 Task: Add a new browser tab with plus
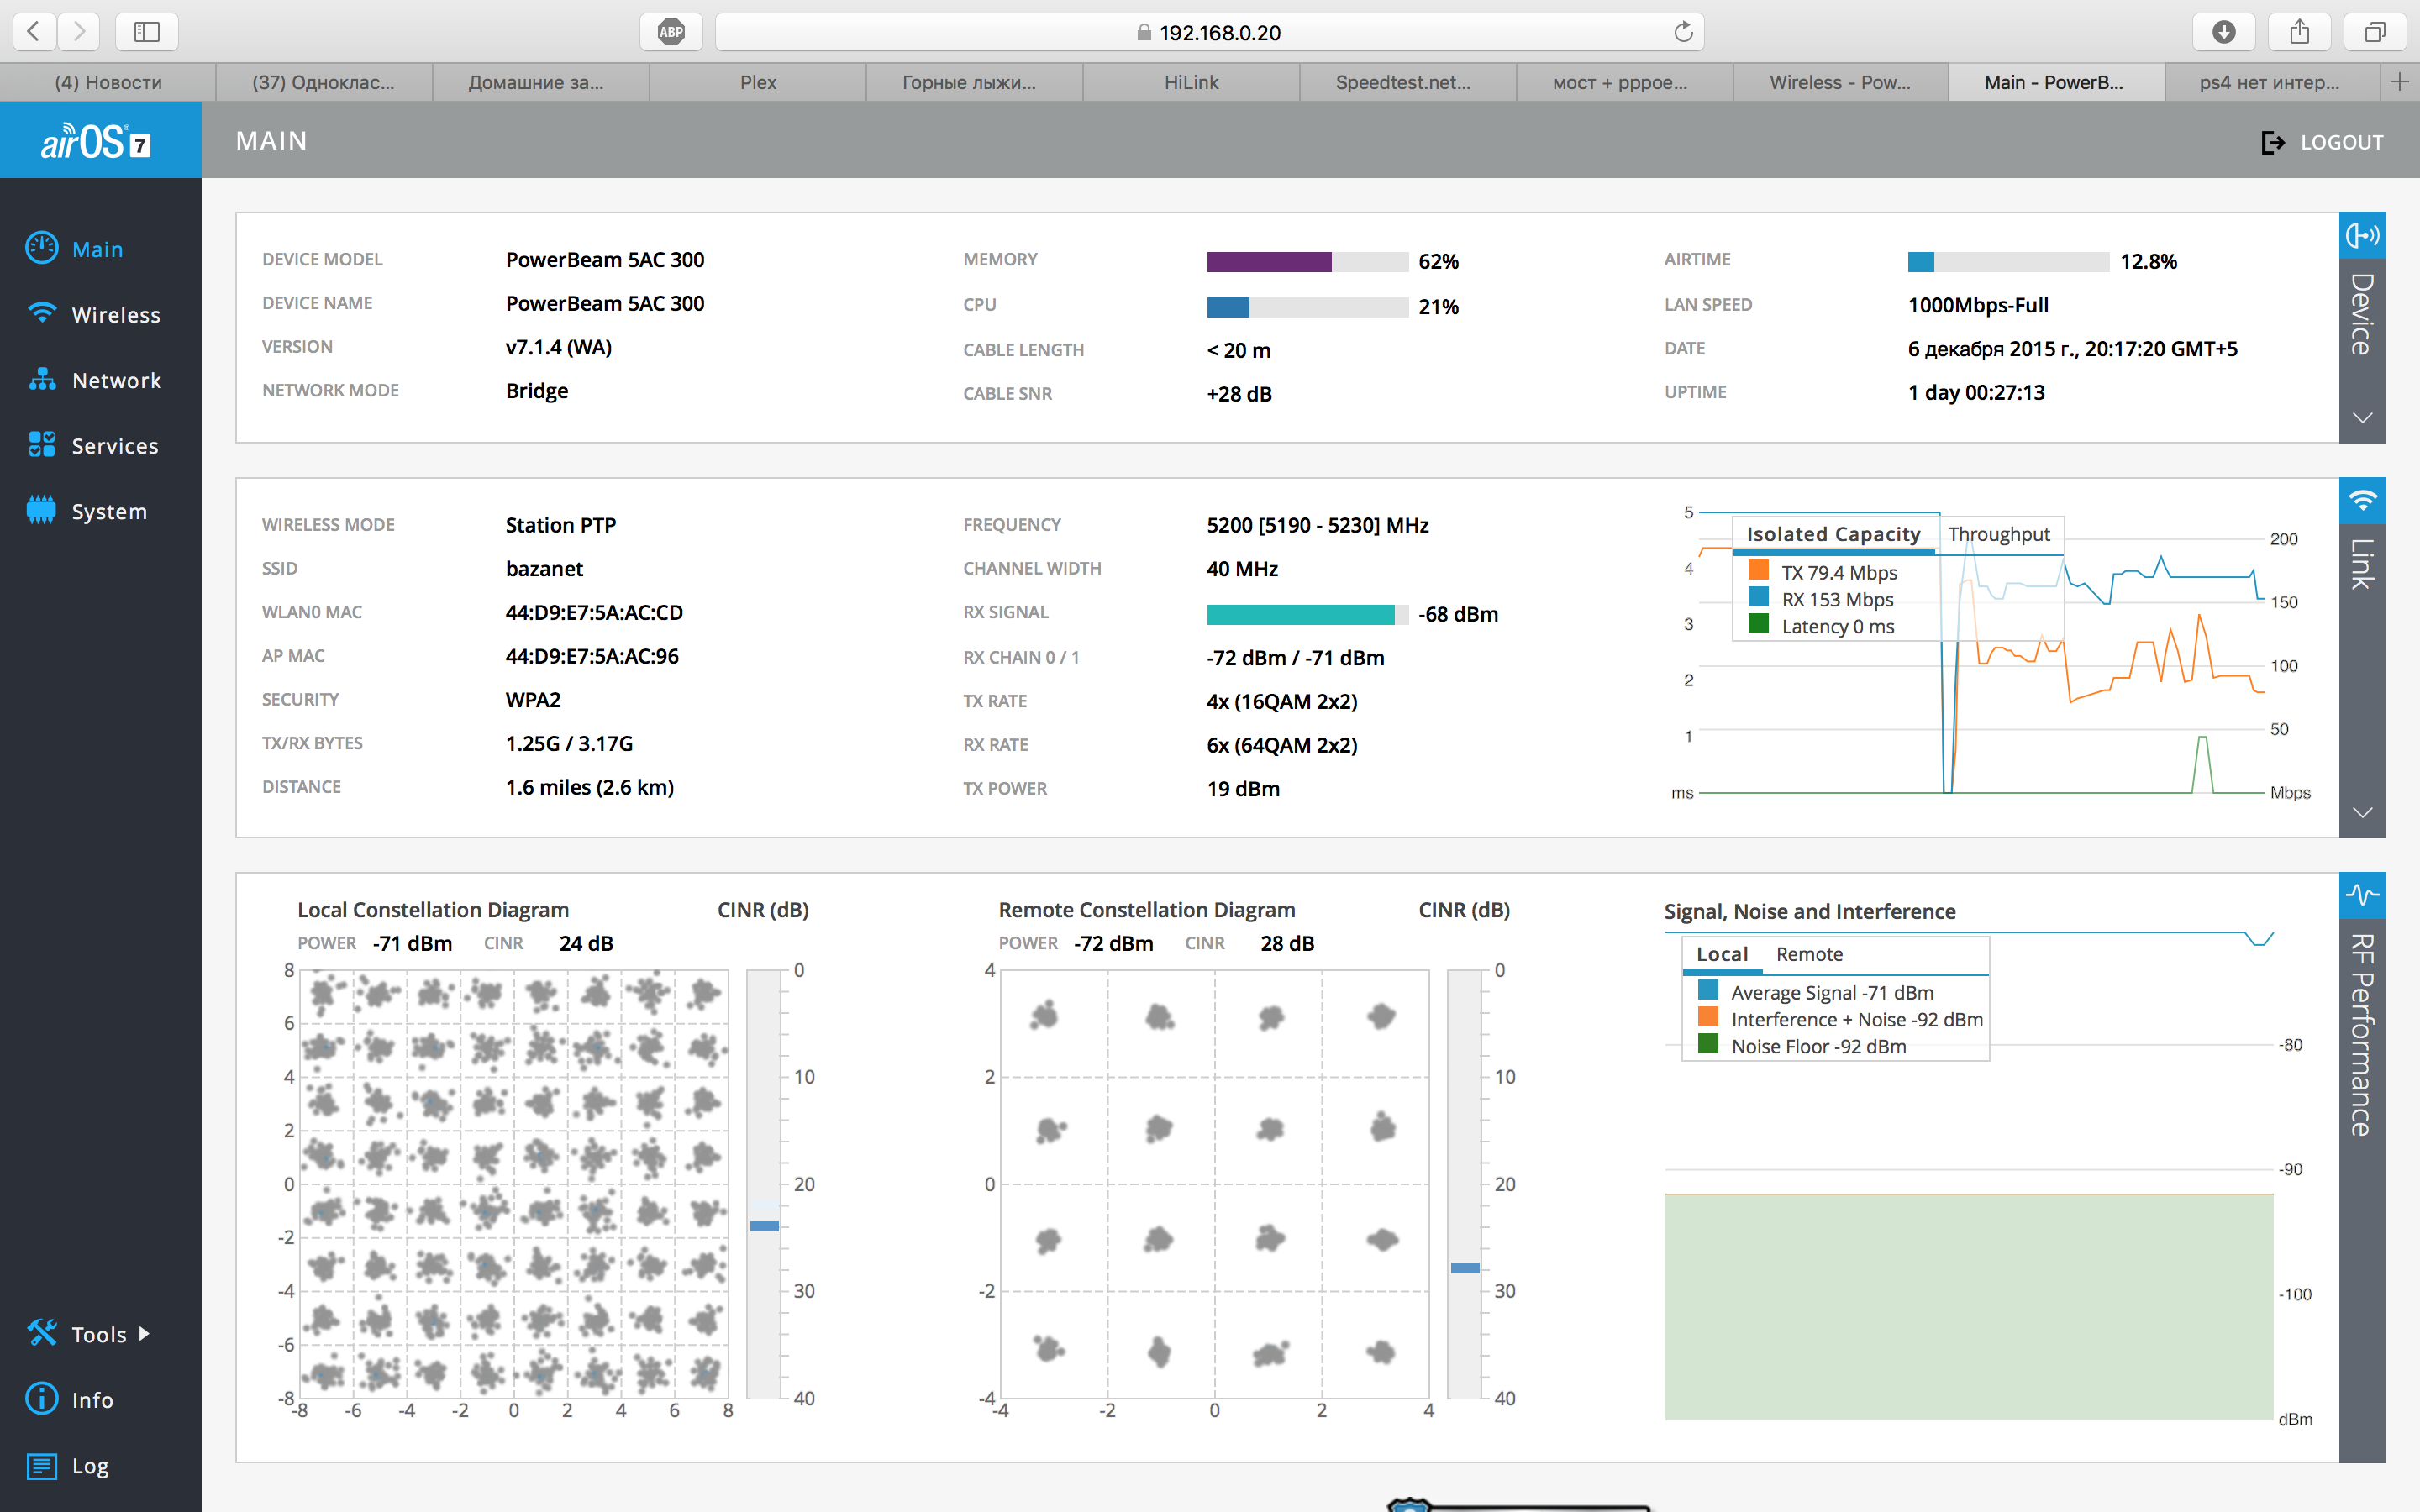tap(2399, 82)
